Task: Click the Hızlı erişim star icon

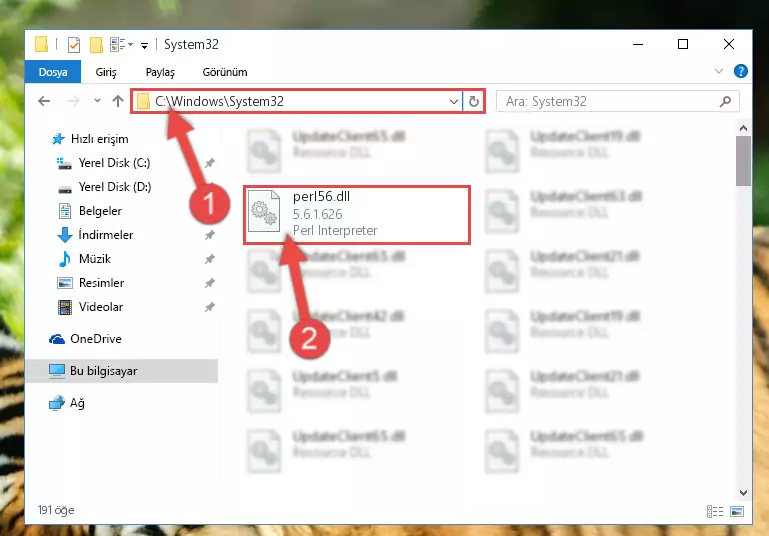Action: click(58, 139)
